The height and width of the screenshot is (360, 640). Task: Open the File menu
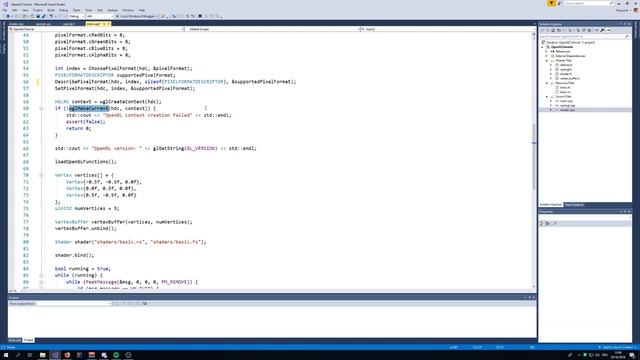click(4, 10)
